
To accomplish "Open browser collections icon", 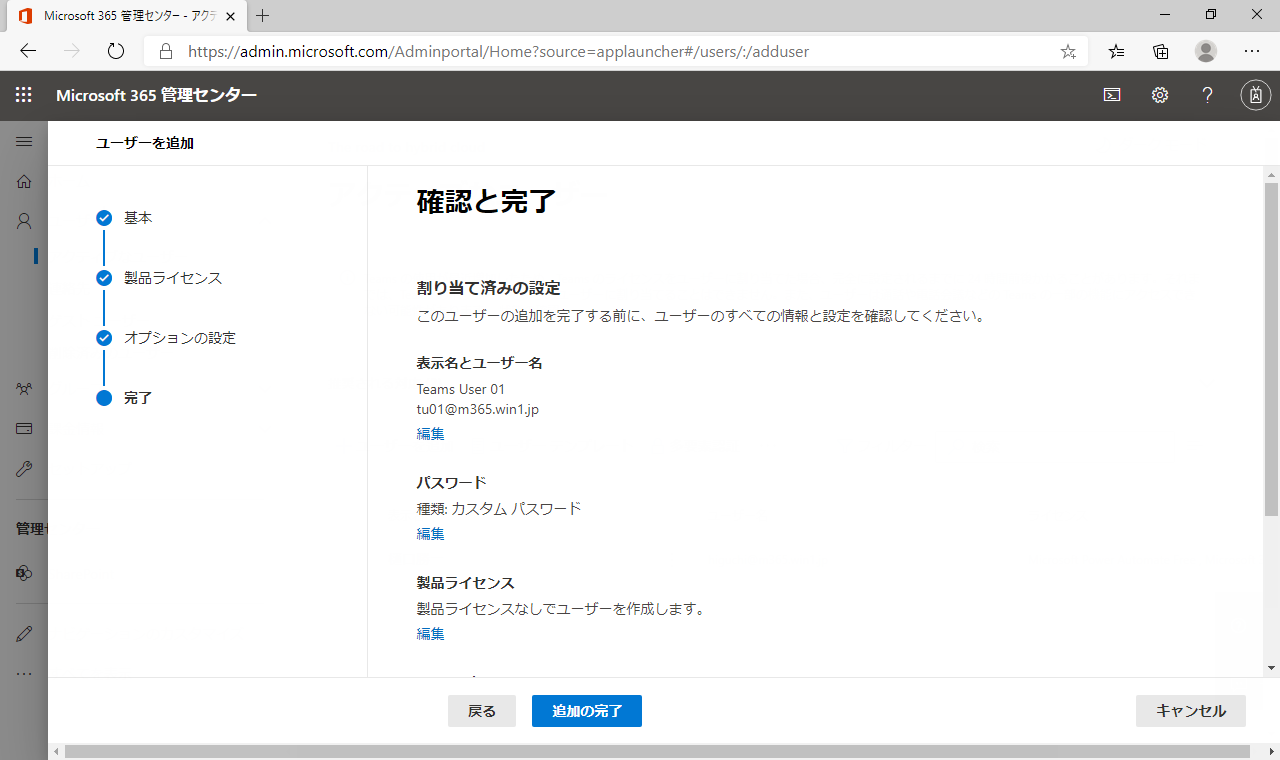I will [1161, 51].
